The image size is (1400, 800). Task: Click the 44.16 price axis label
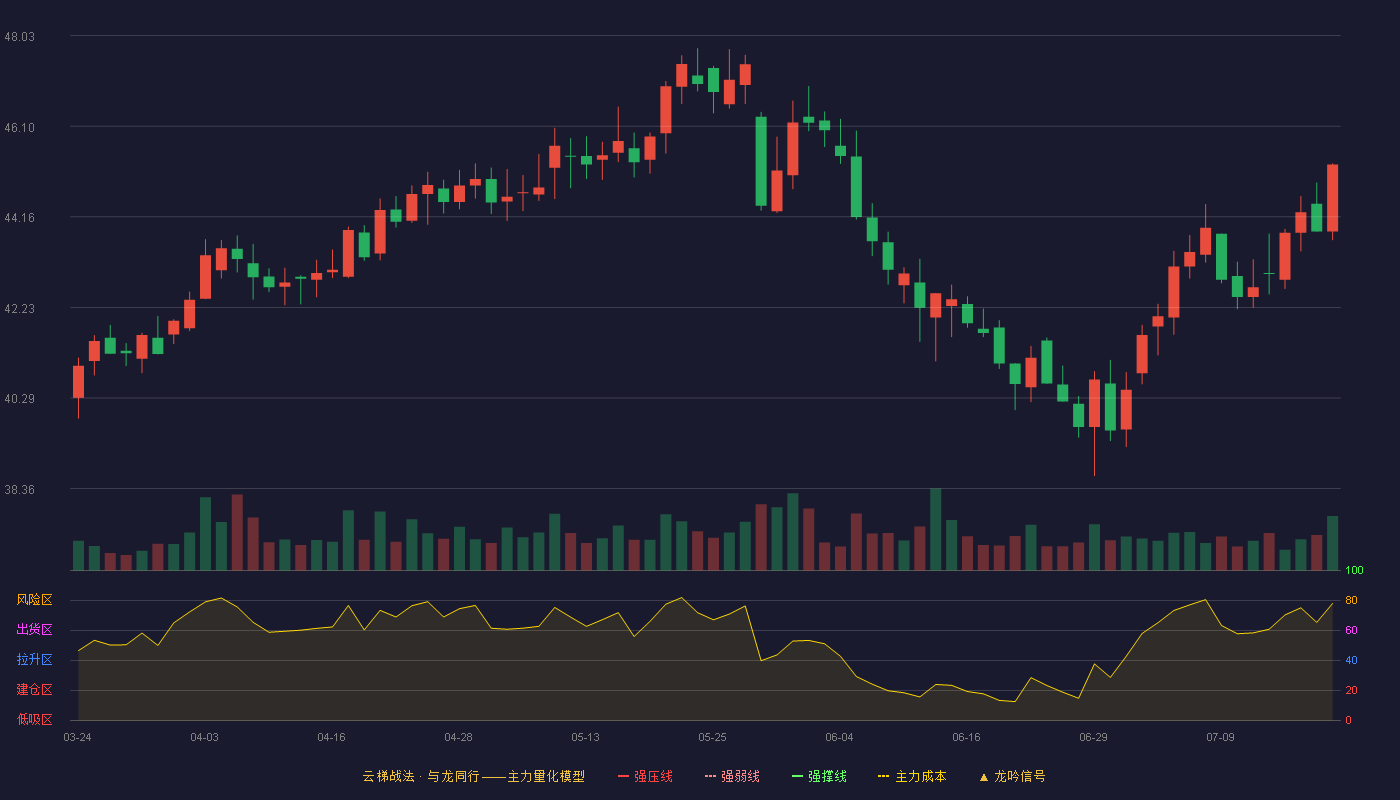(19, 217)
